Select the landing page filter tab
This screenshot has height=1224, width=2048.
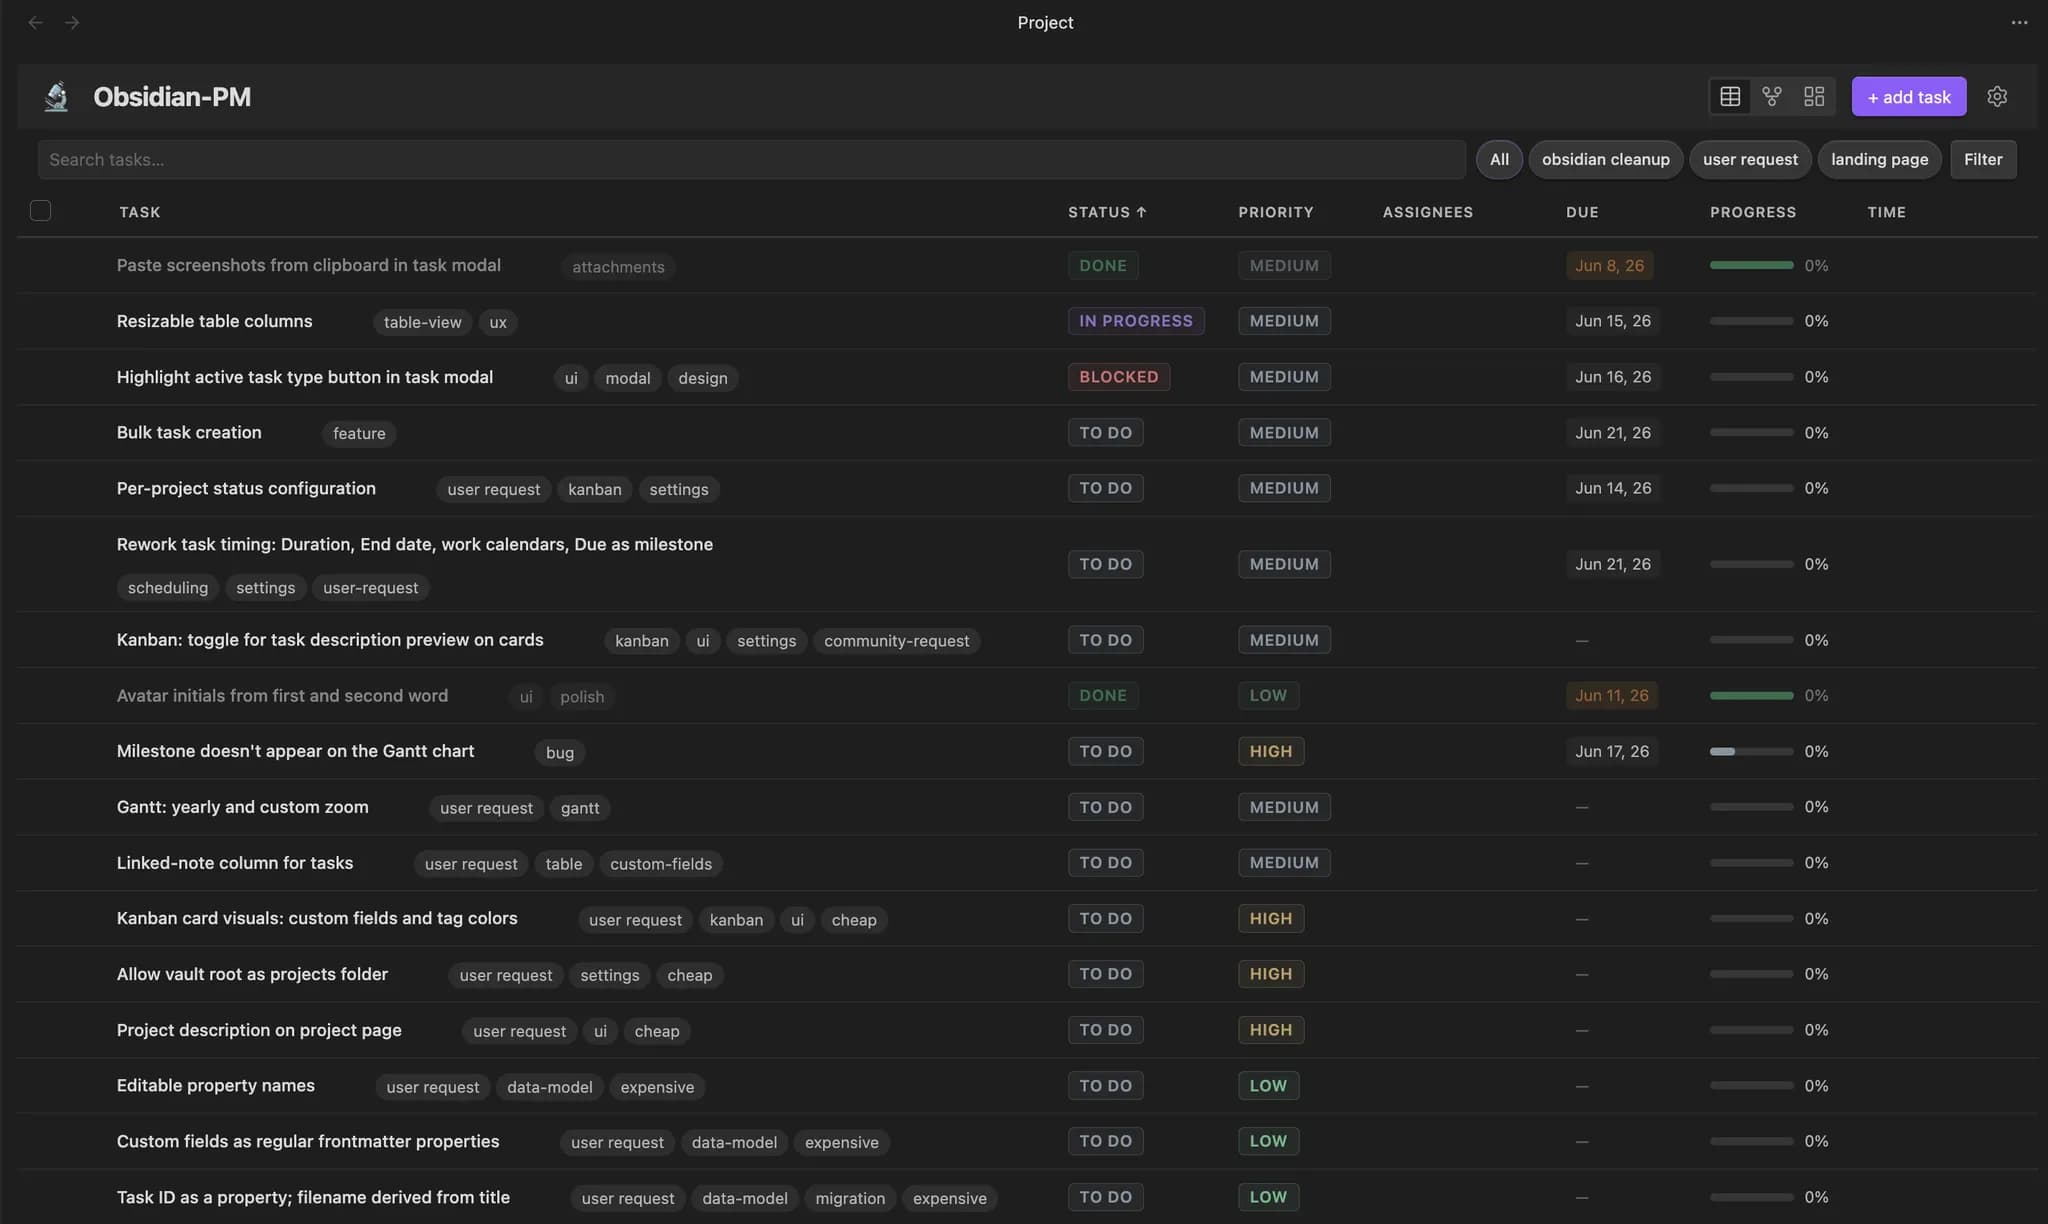(1879, 159)
